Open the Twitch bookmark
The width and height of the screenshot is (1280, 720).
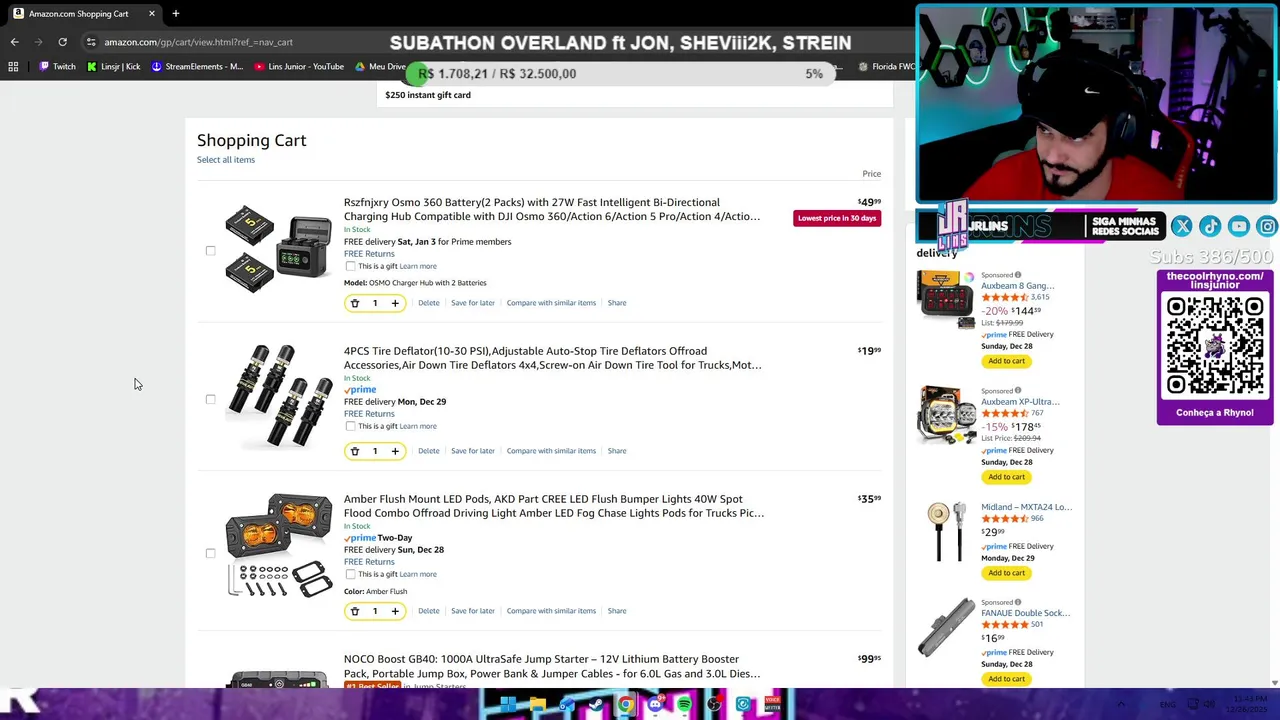(57, 66)
